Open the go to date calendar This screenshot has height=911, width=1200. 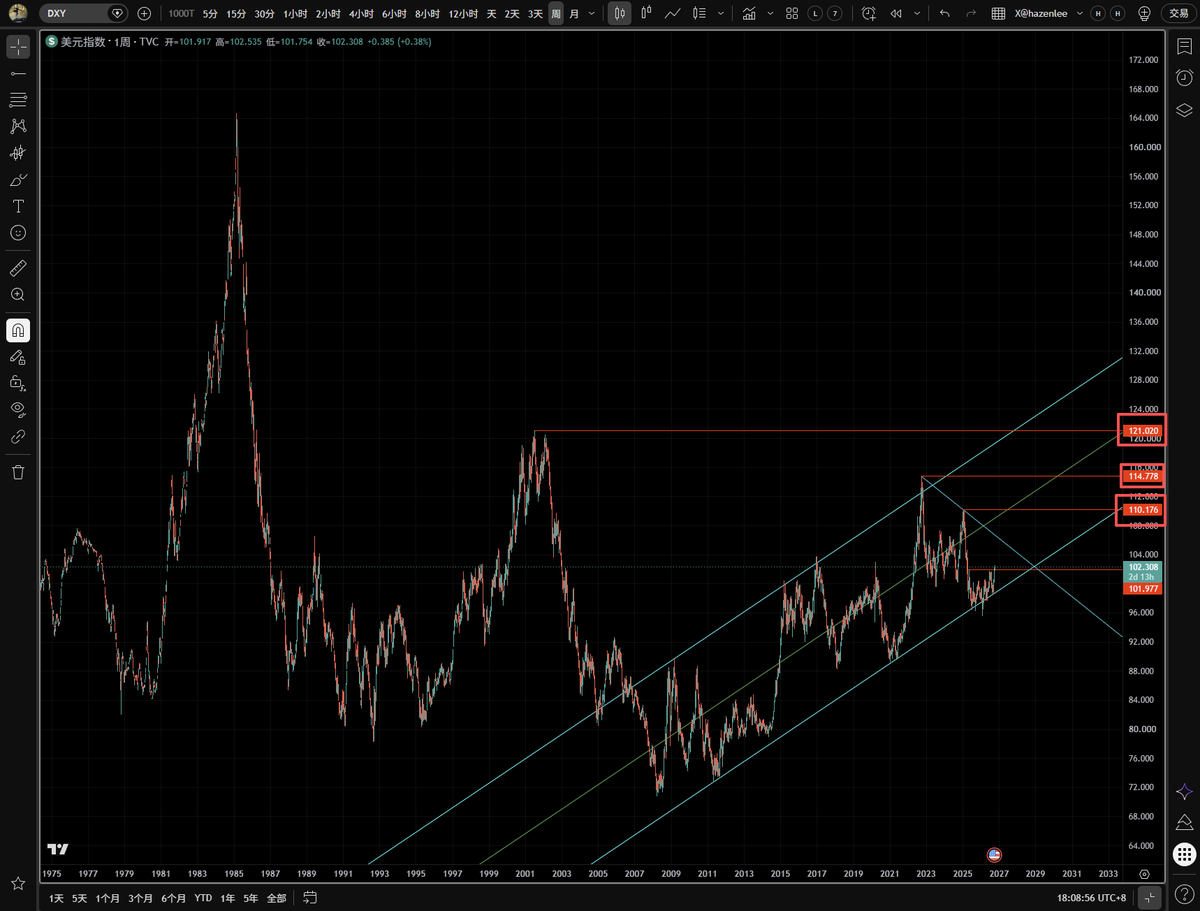pos(310,897)
